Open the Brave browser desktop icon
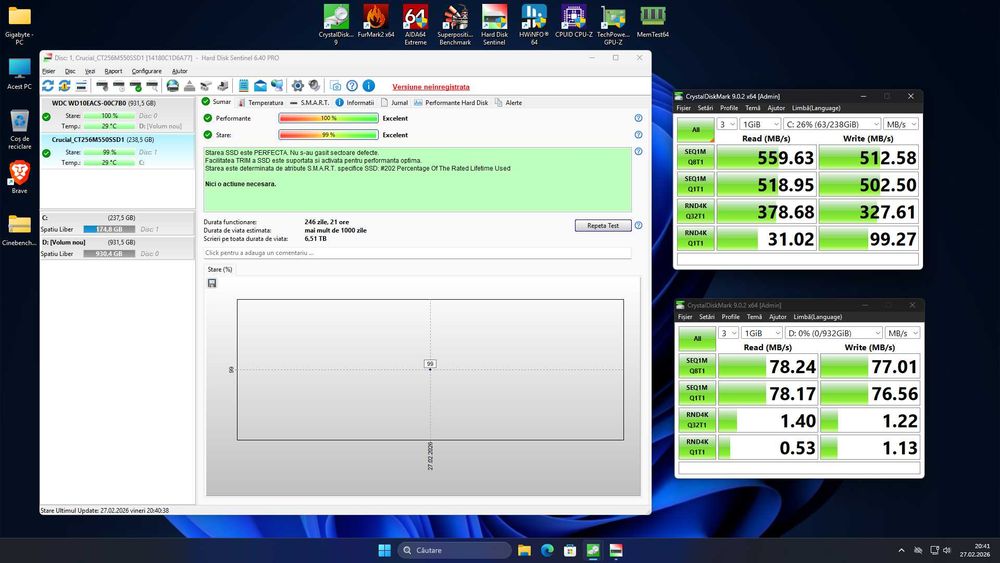 click(x=19, y=177)
